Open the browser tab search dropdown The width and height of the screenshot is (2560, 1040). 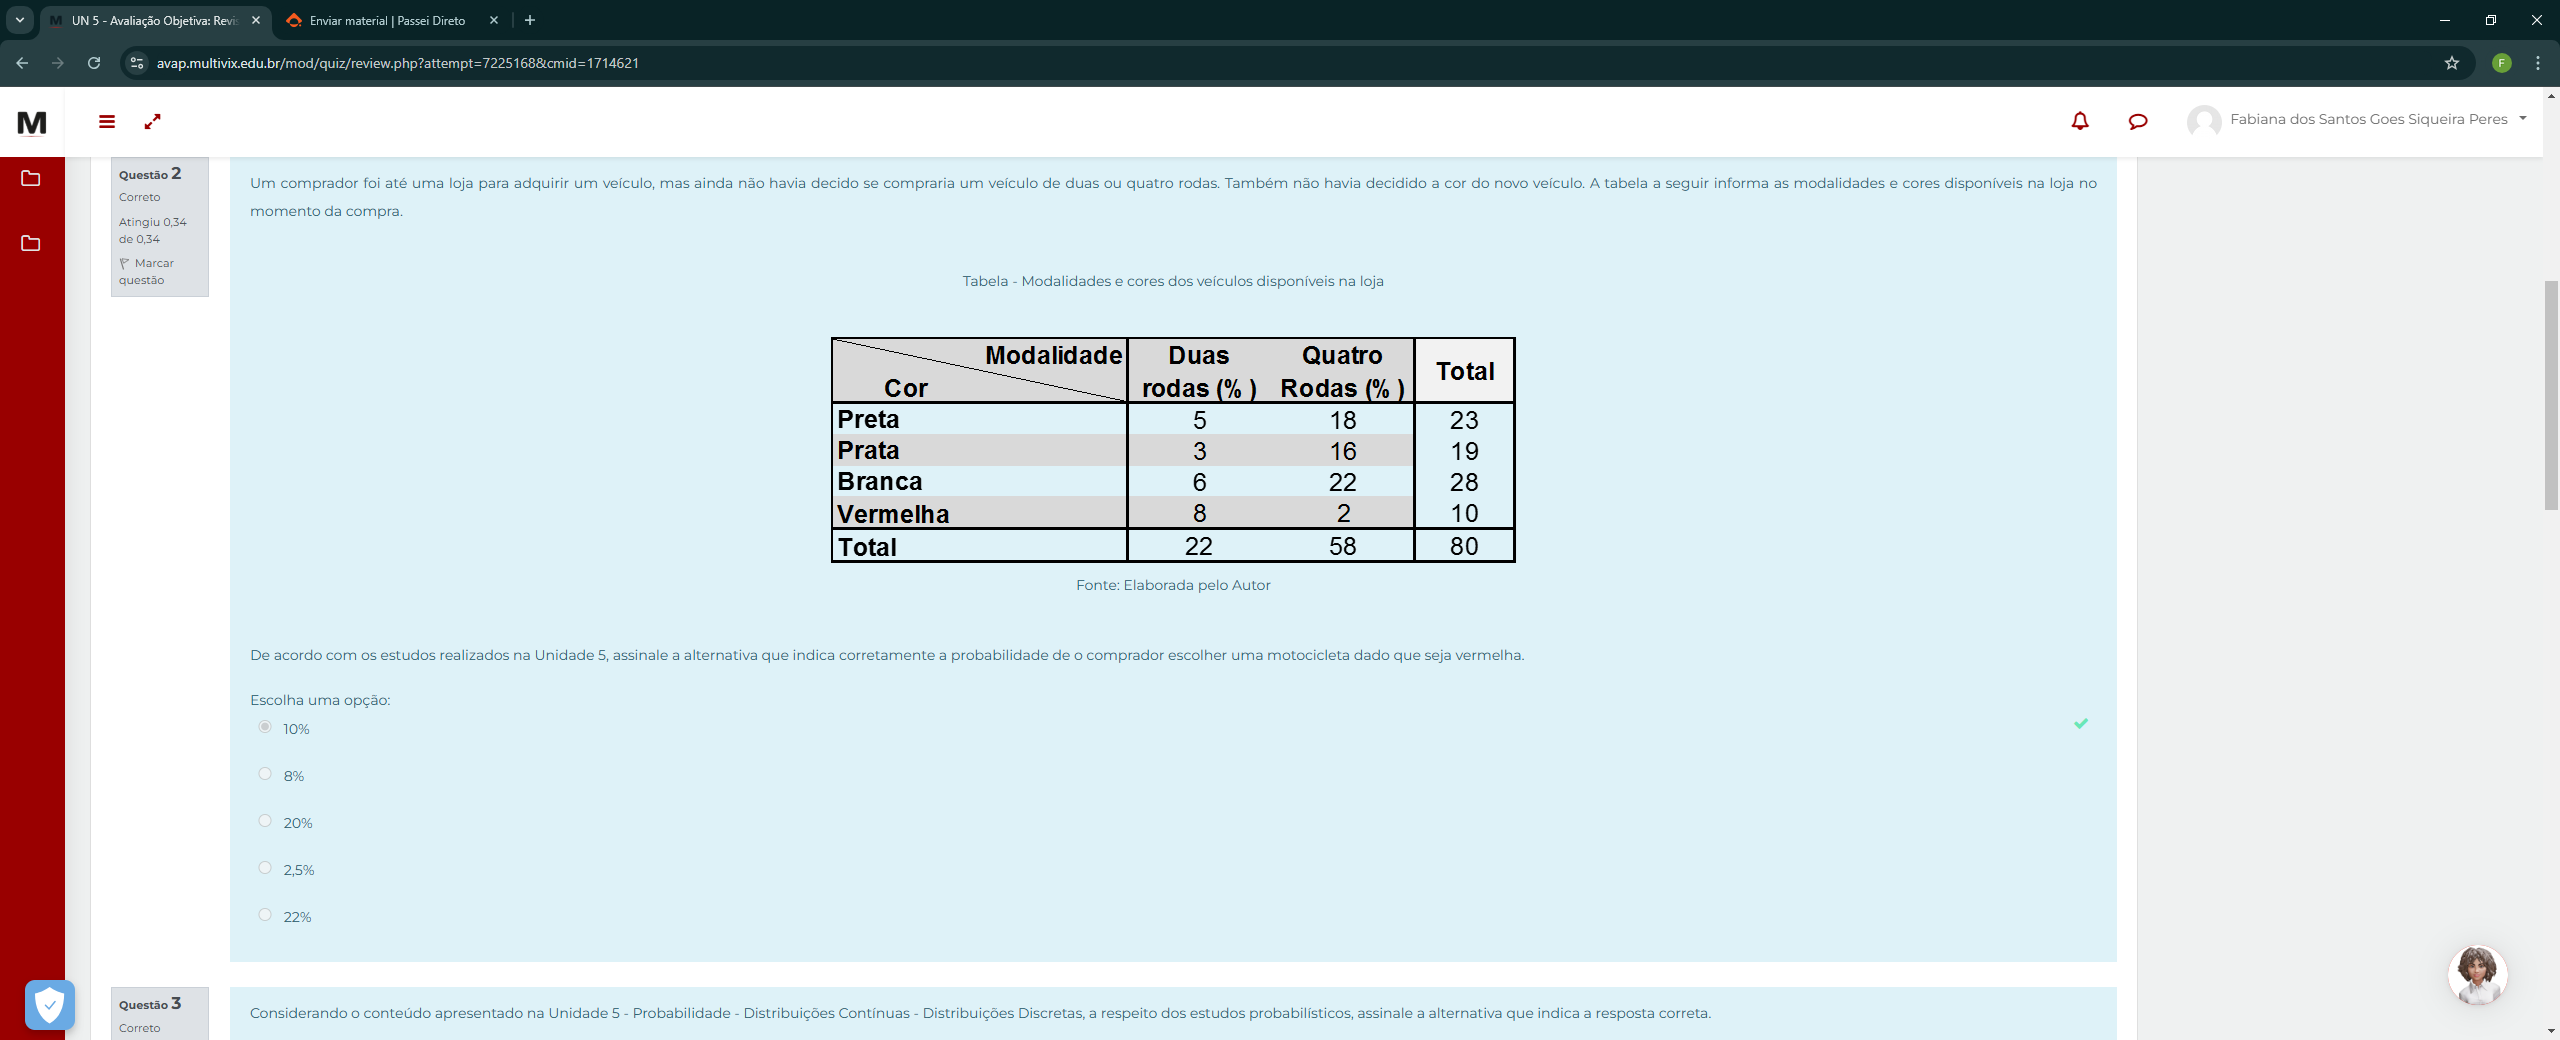tap(19, 20)
